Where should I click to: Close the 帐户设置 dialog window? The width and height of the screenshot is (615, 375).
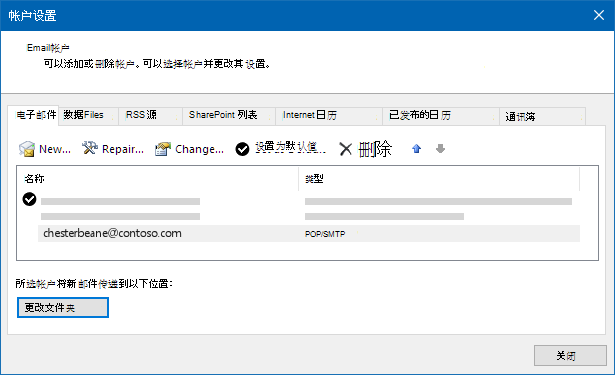[x=599, y=15]
